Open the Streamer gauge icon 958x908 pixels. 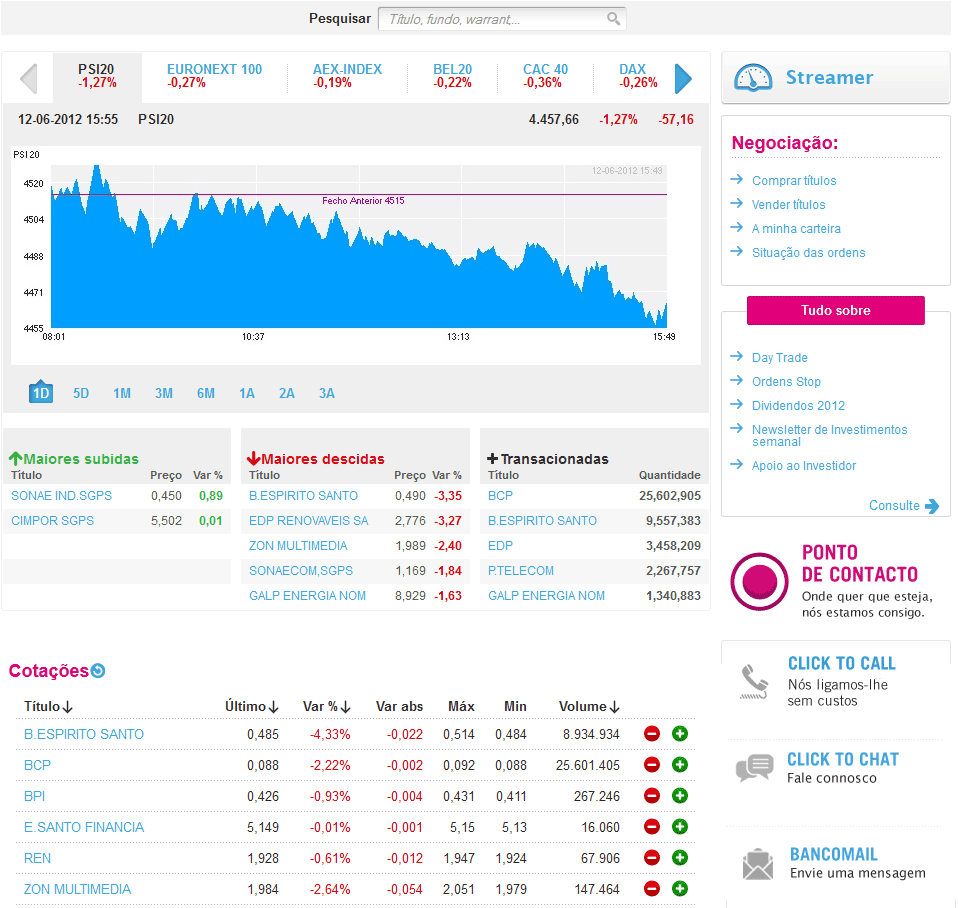pyautogui.click(x=753, y=78)
